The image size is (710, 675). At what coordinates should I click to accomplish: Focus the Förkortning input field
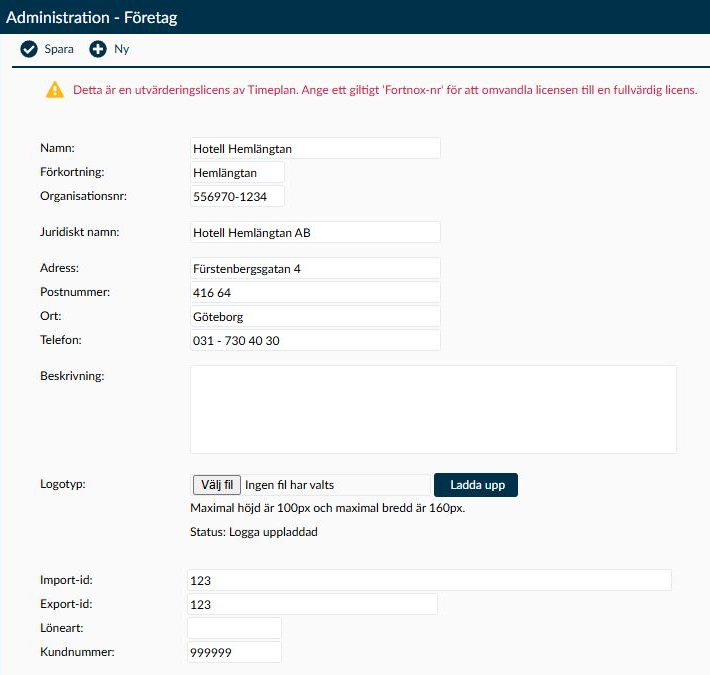237,172
